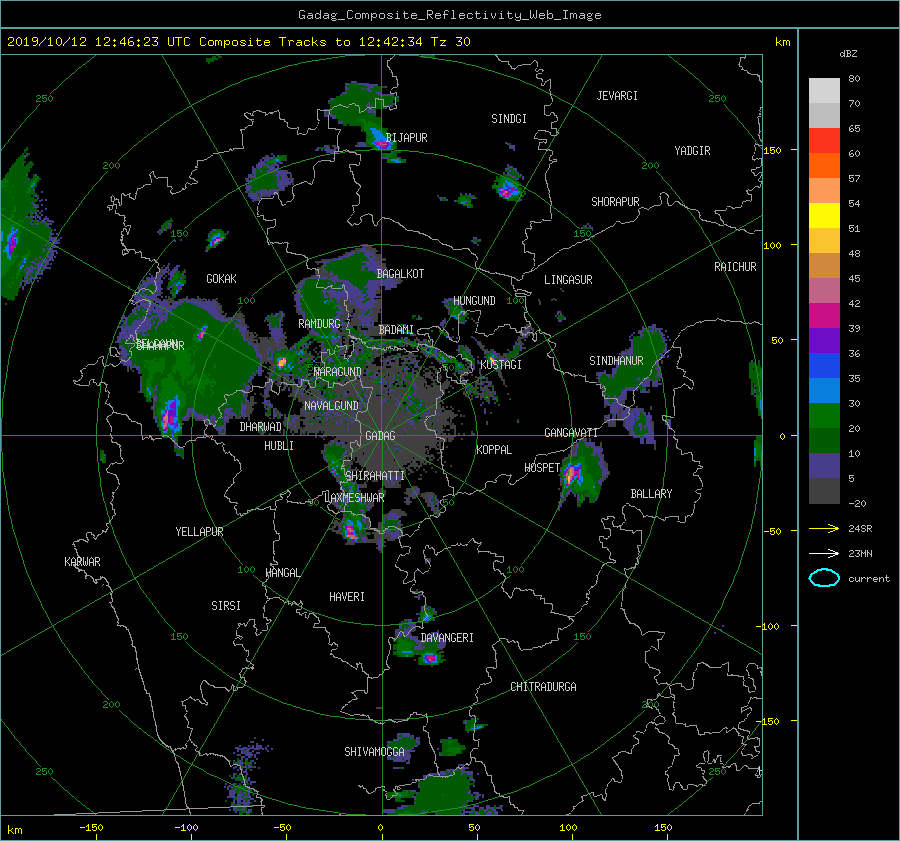Screen dimensions: 900x841
Task: Select the yellow 54 dBZ color swatch
Action: coord(824,215)
